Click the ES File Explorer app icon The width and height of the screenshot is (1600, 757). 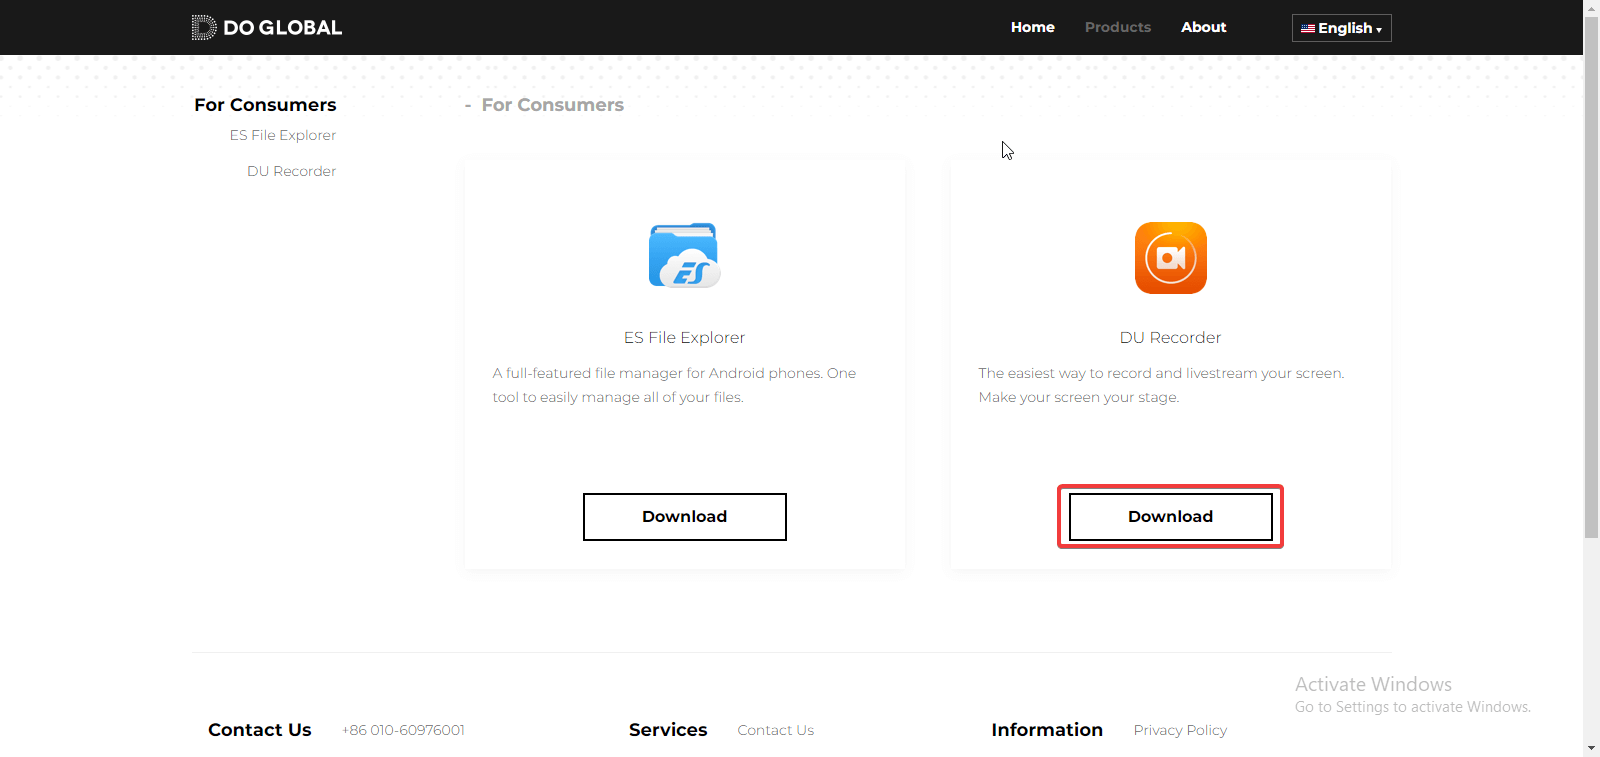coord(684,256)
